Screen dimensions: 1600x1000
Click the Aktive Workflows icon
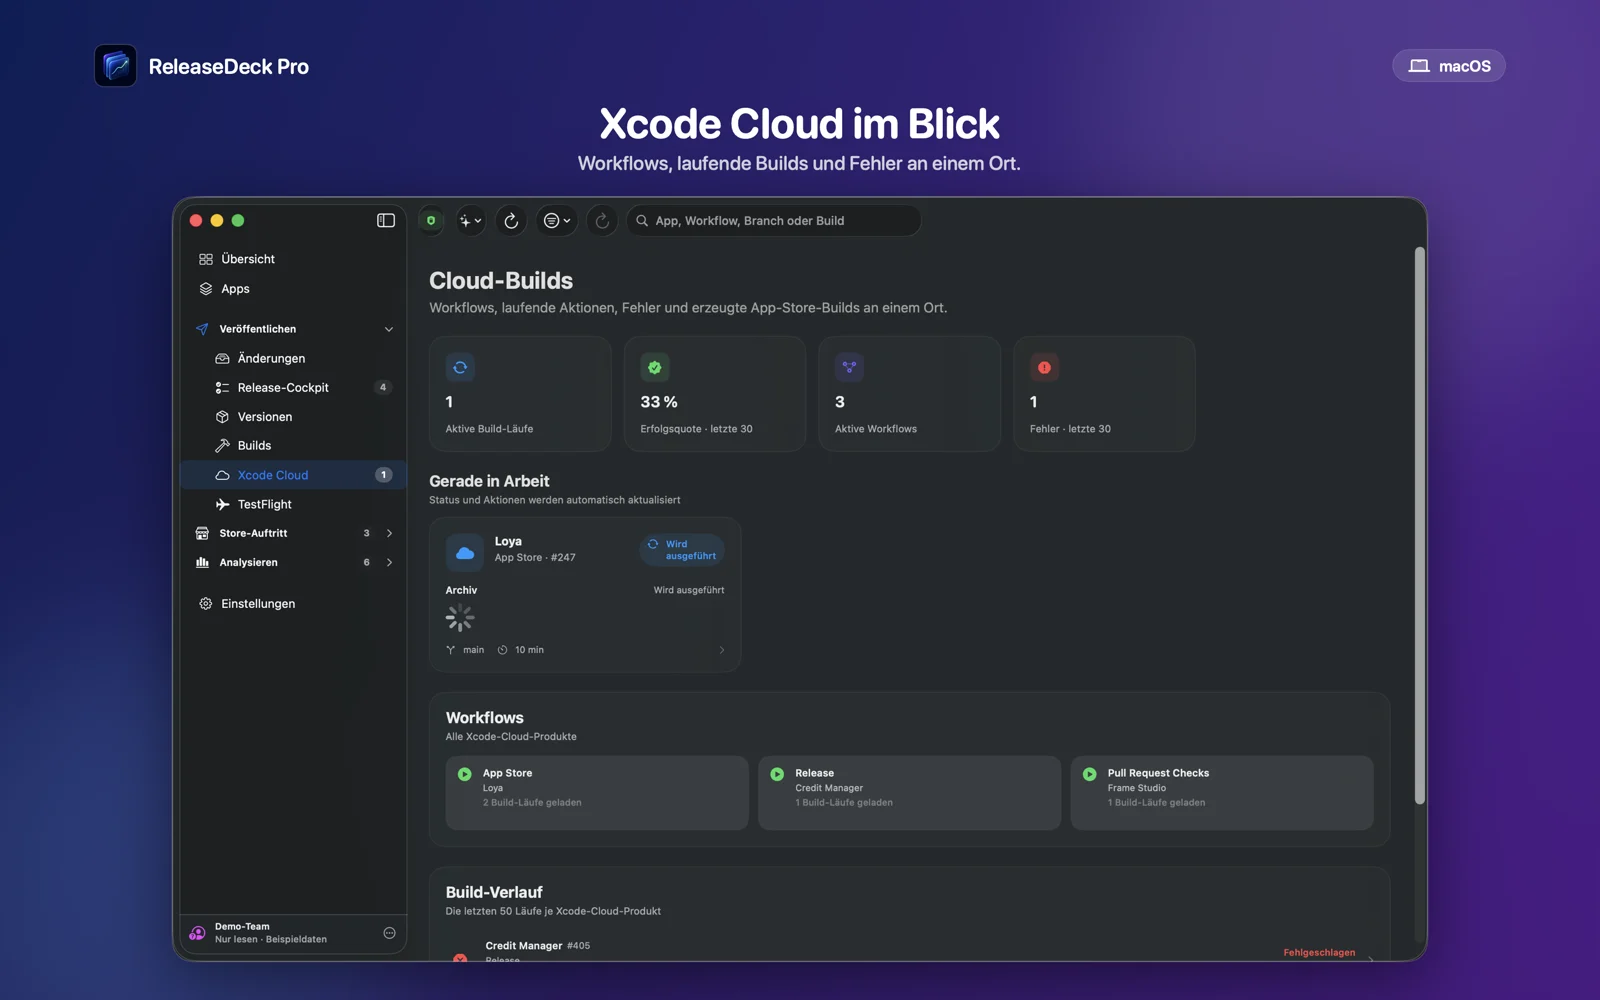(x=849, y=367)
